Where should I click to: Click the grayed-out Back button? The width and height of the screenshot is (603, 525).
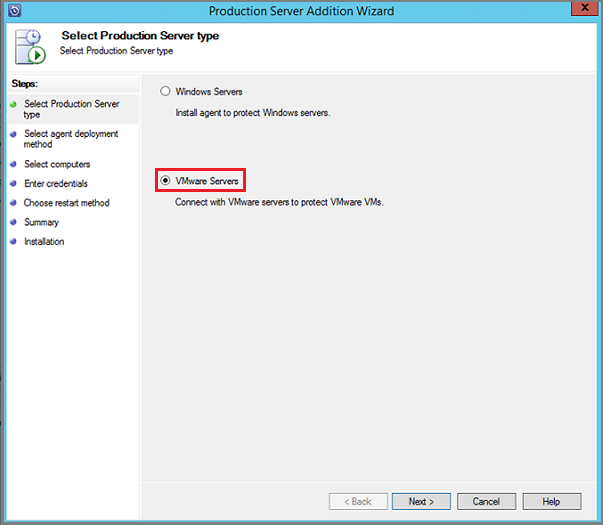tap(358, 502)
